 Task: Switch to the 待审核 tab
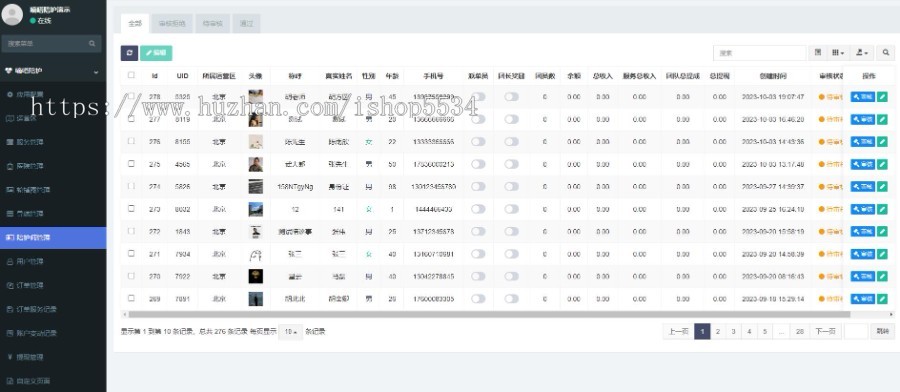pyautogui.click(x=212, y=24)
